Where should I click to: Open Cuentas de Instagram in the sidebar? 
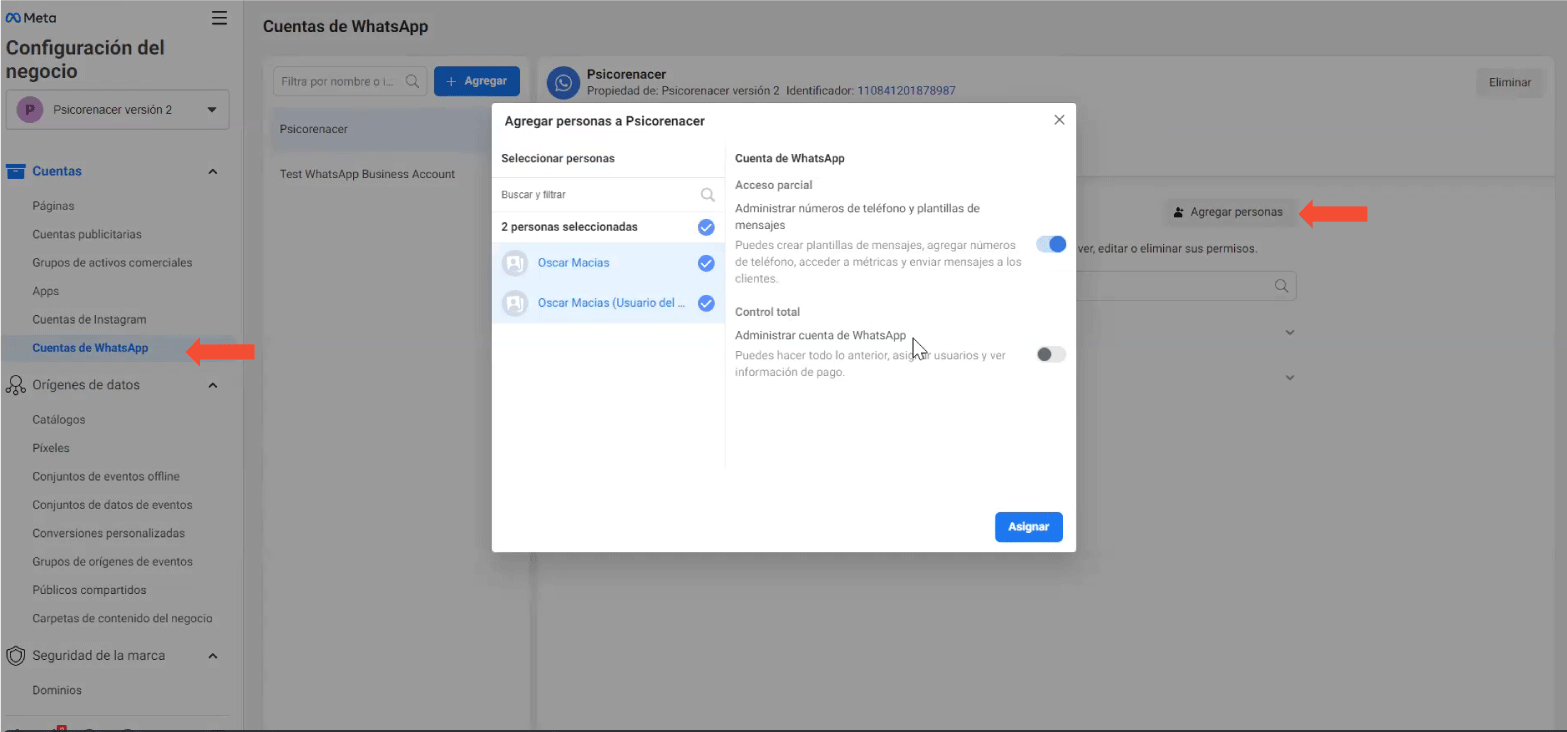[89, 320]
